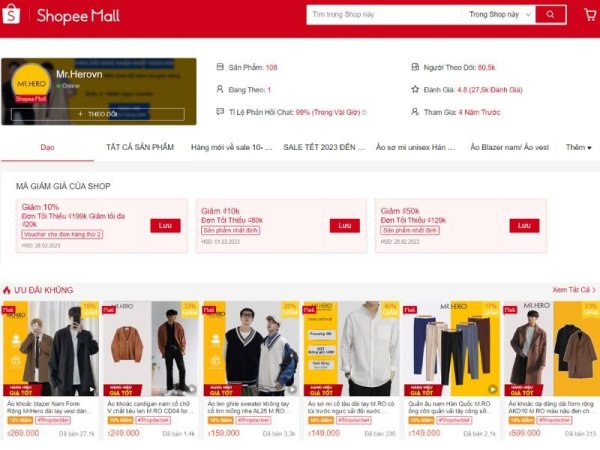Open the shopping cart icon
This screenshot has height=450, width=600.
[x=591, y=15]
